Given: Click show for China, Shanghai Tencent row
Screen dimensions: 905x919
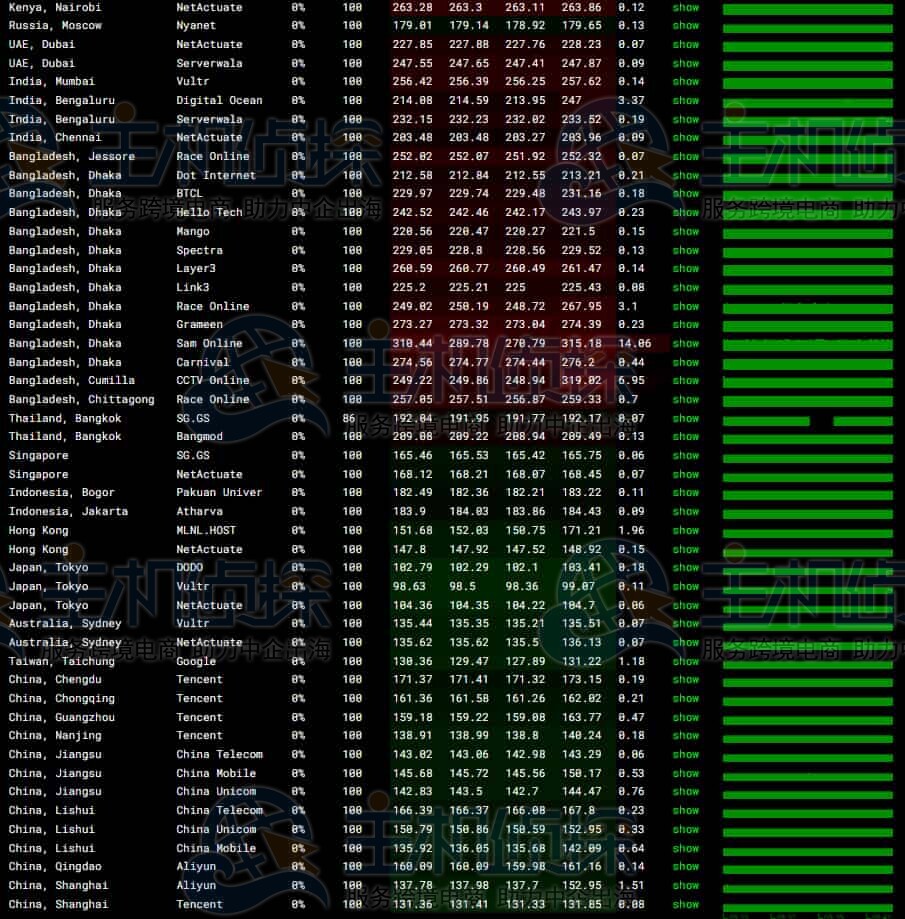Looking at the screenshot, I should click(686, 905).
